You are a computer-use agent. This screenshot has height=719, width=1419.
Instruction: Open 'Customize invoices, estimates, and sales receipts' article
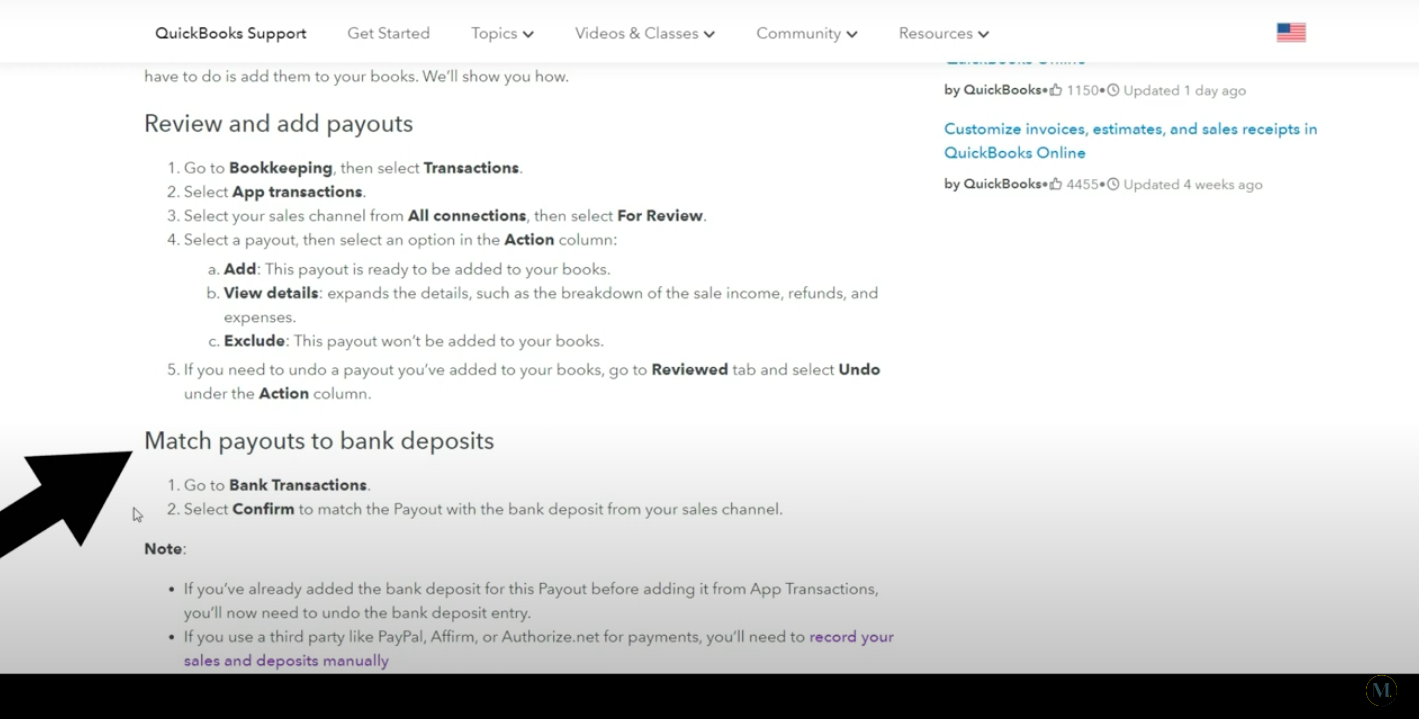(1130, 141)
